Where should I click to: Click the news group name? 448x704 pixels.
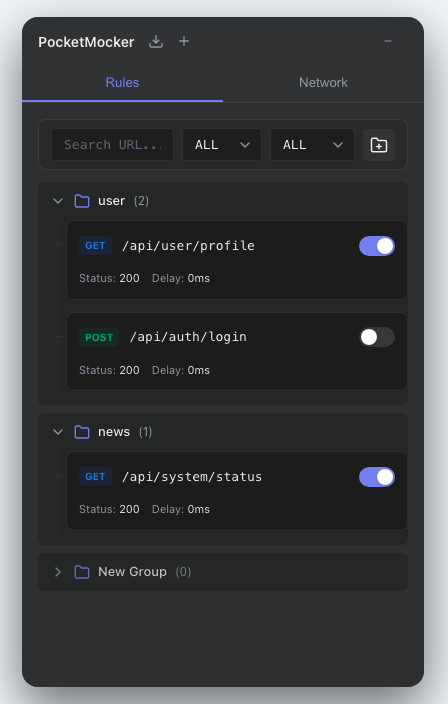tap(114, 432)
